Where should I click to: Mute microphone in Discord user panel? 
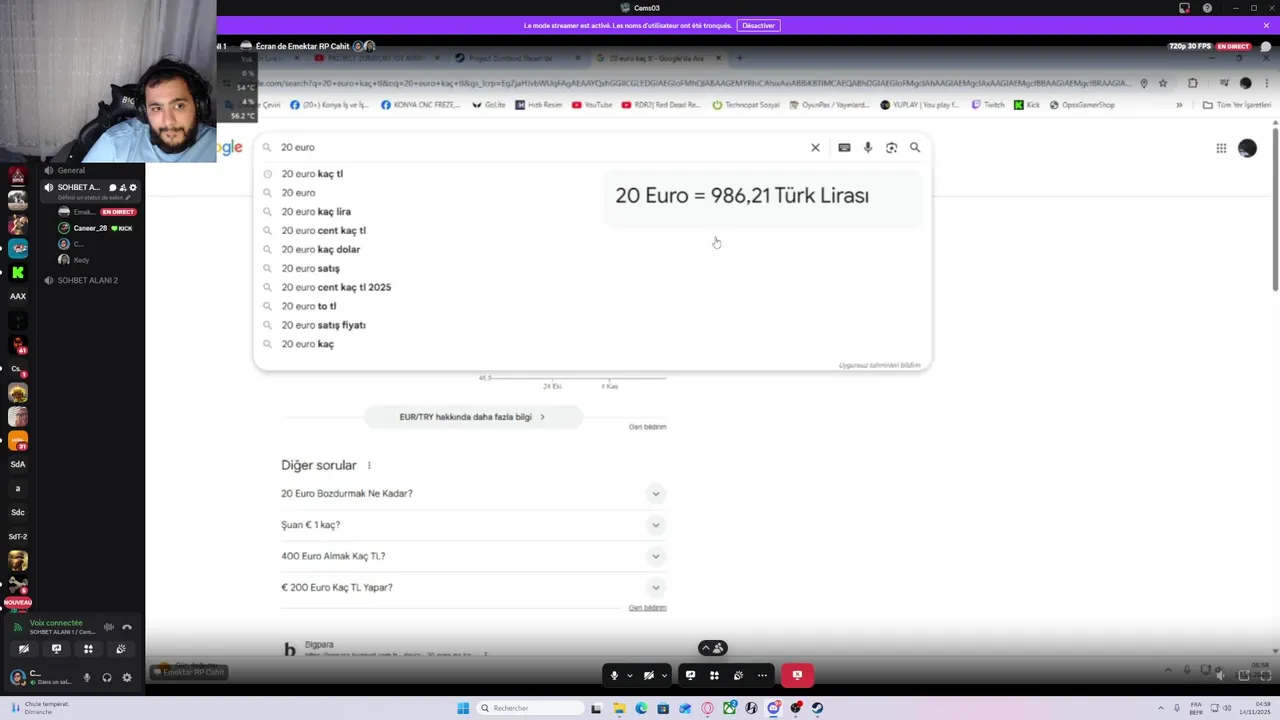point(87,677)
